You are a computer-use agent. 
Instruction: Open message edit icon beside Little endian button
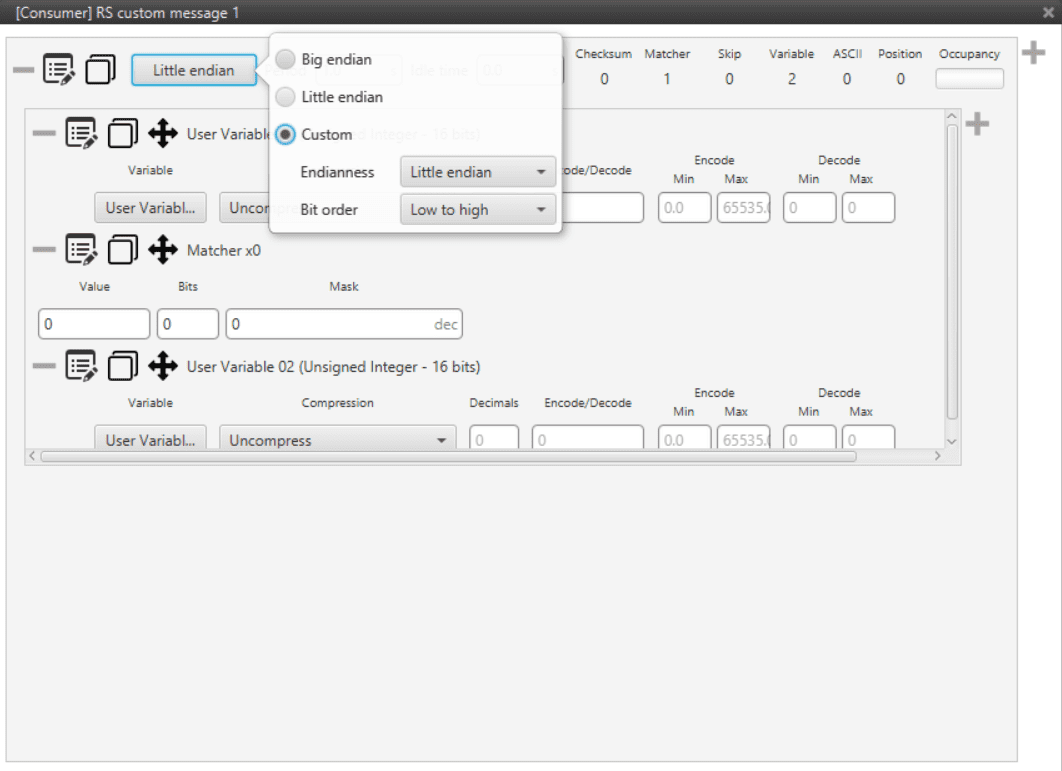[59, 70]
